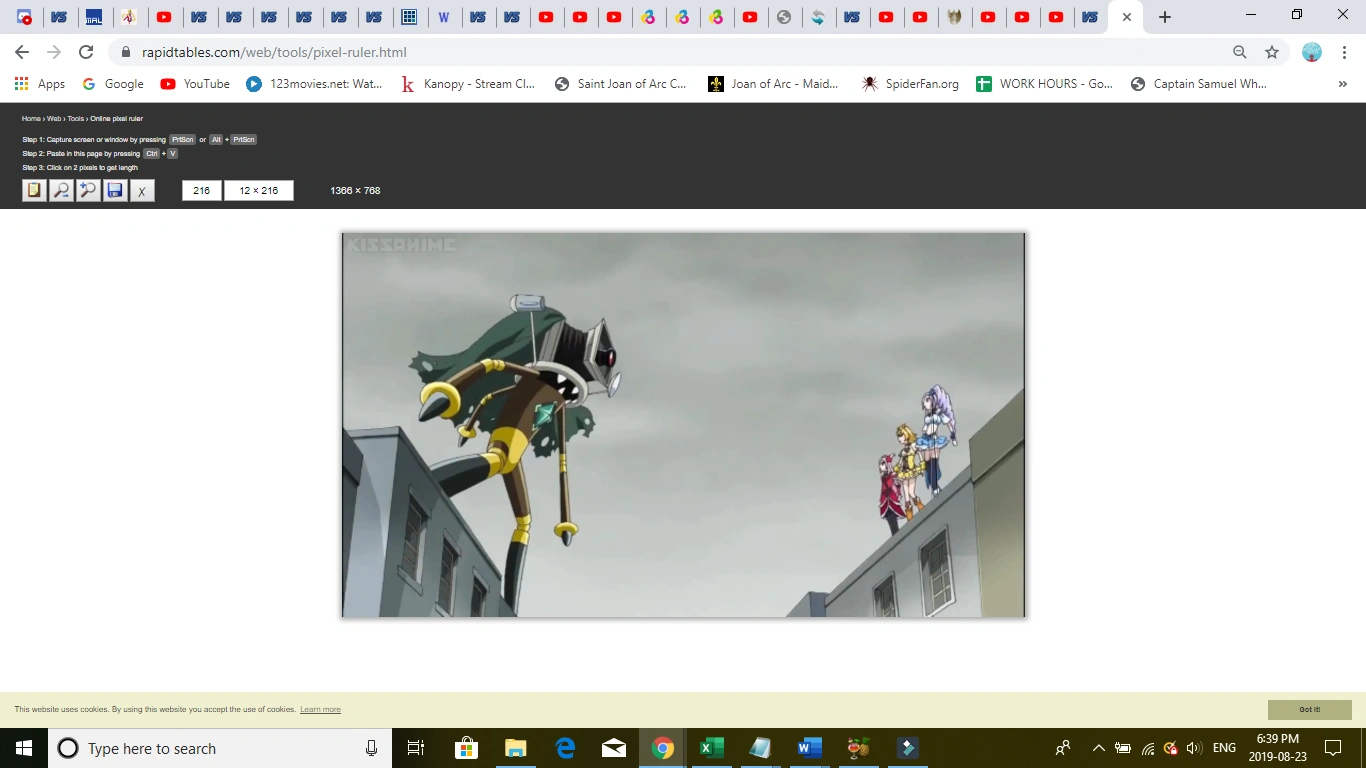Click the Tools breadcrumb link
The image size is (1366, 768).
[x=76, y=119]
